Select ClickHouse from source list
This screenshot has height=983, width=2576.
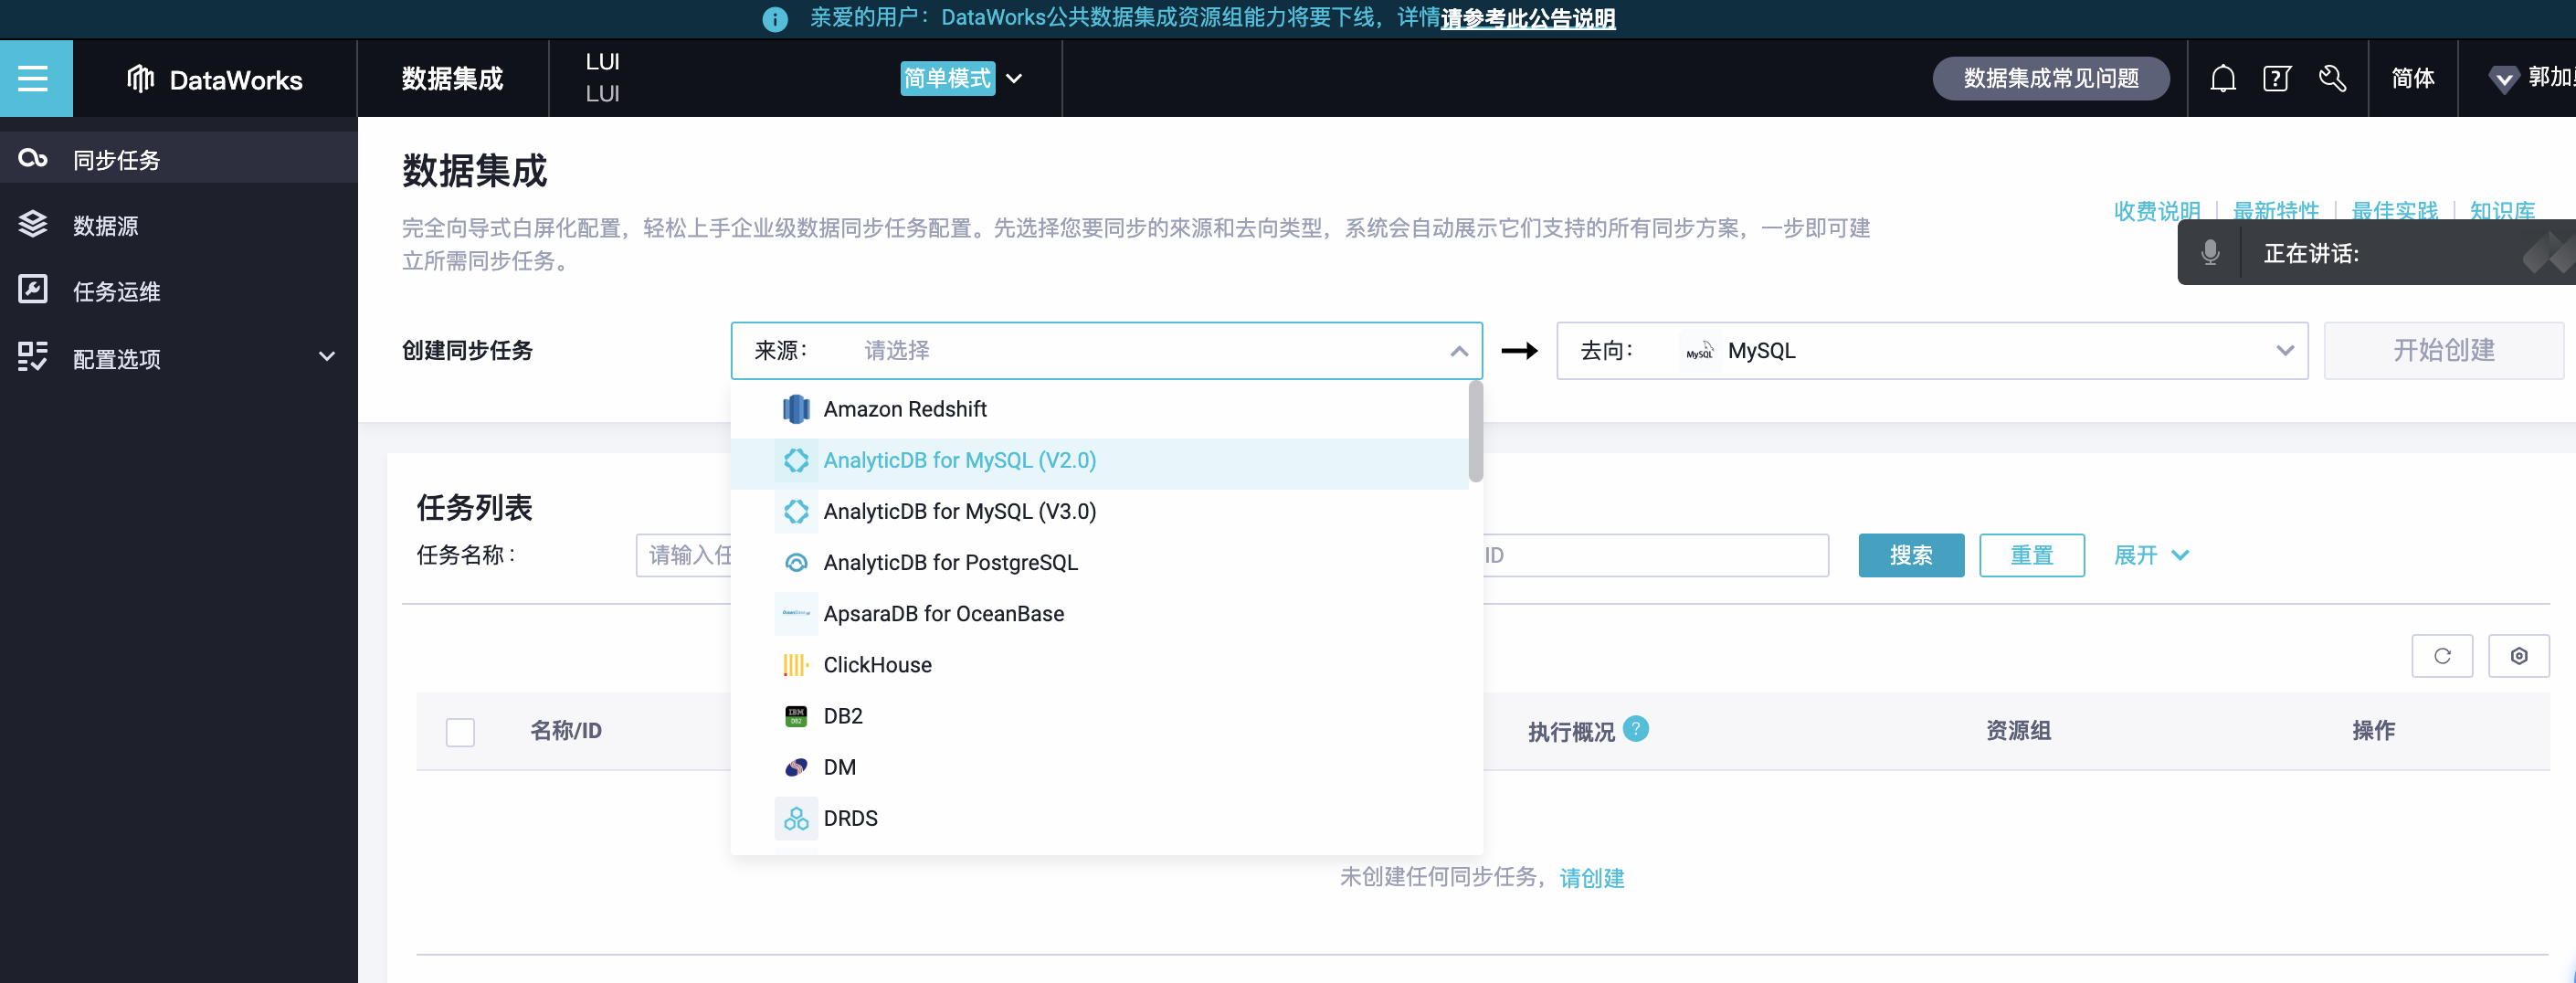pyautogui.click(x=1100, y=664)
